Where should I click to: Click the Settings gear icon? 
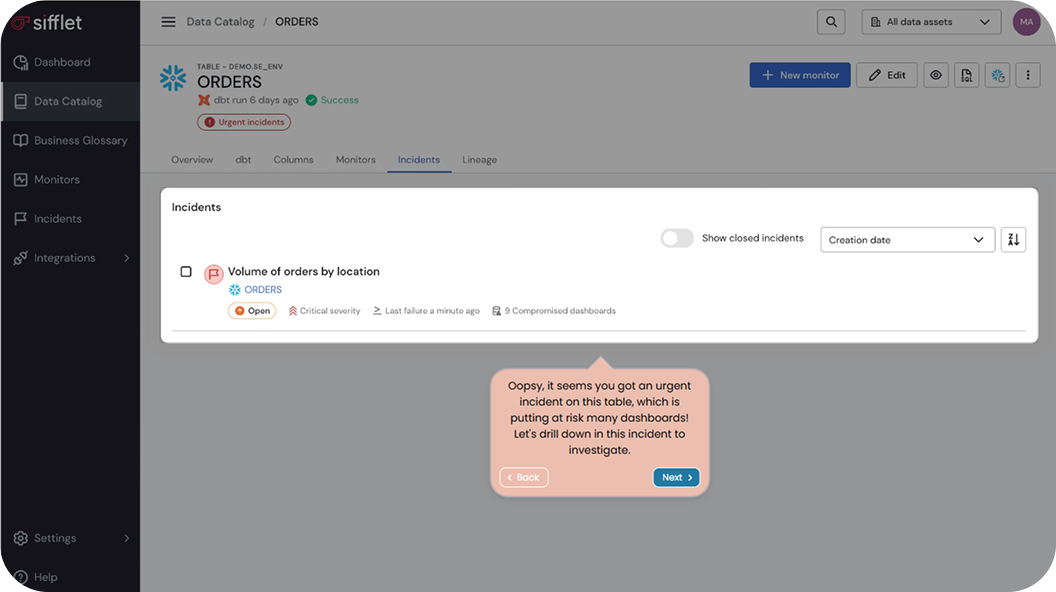21,538
